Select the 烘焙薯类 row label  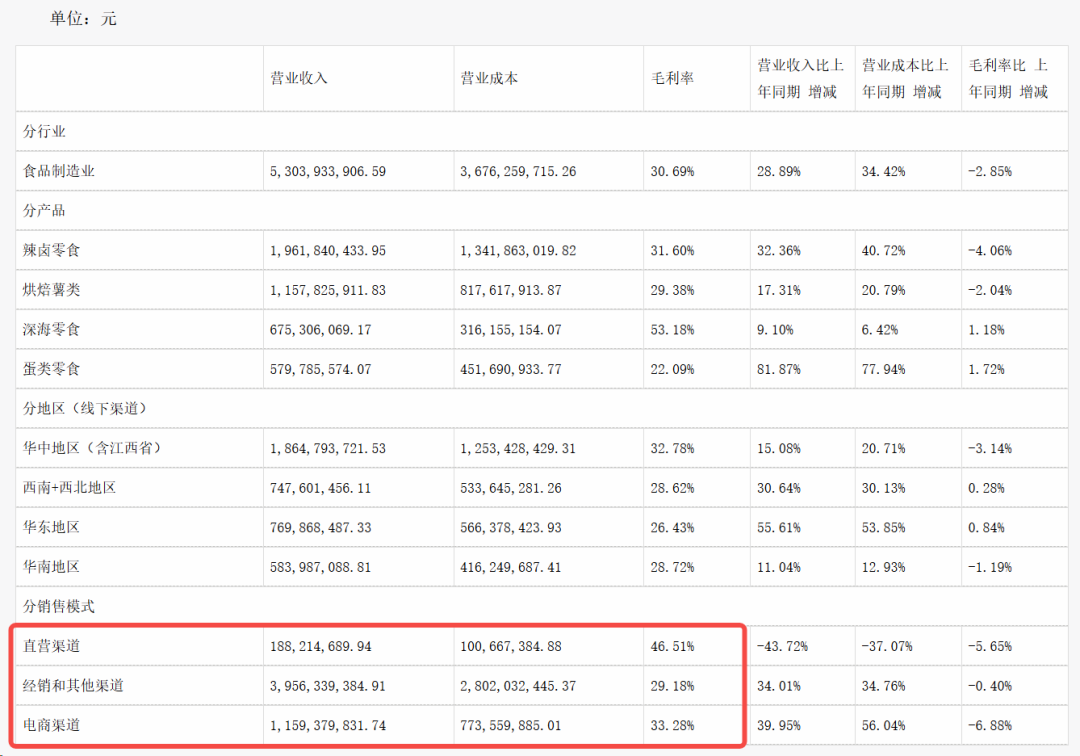click(52, 290)
